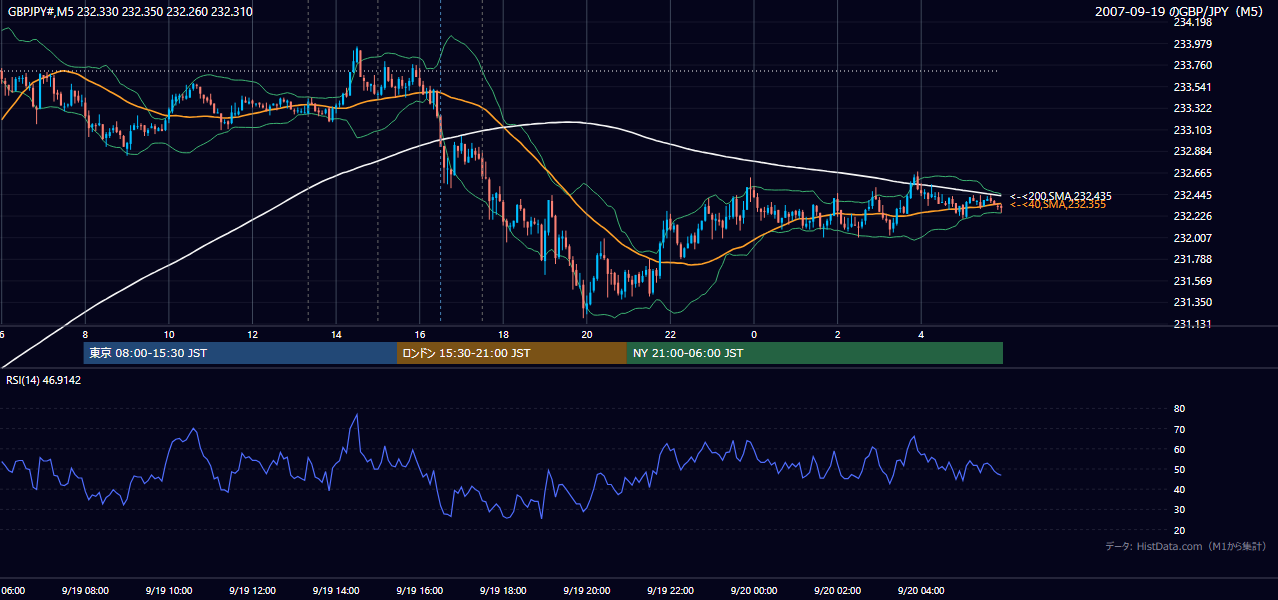Click the 40 SMA 232.355 label

point(1058,204)
